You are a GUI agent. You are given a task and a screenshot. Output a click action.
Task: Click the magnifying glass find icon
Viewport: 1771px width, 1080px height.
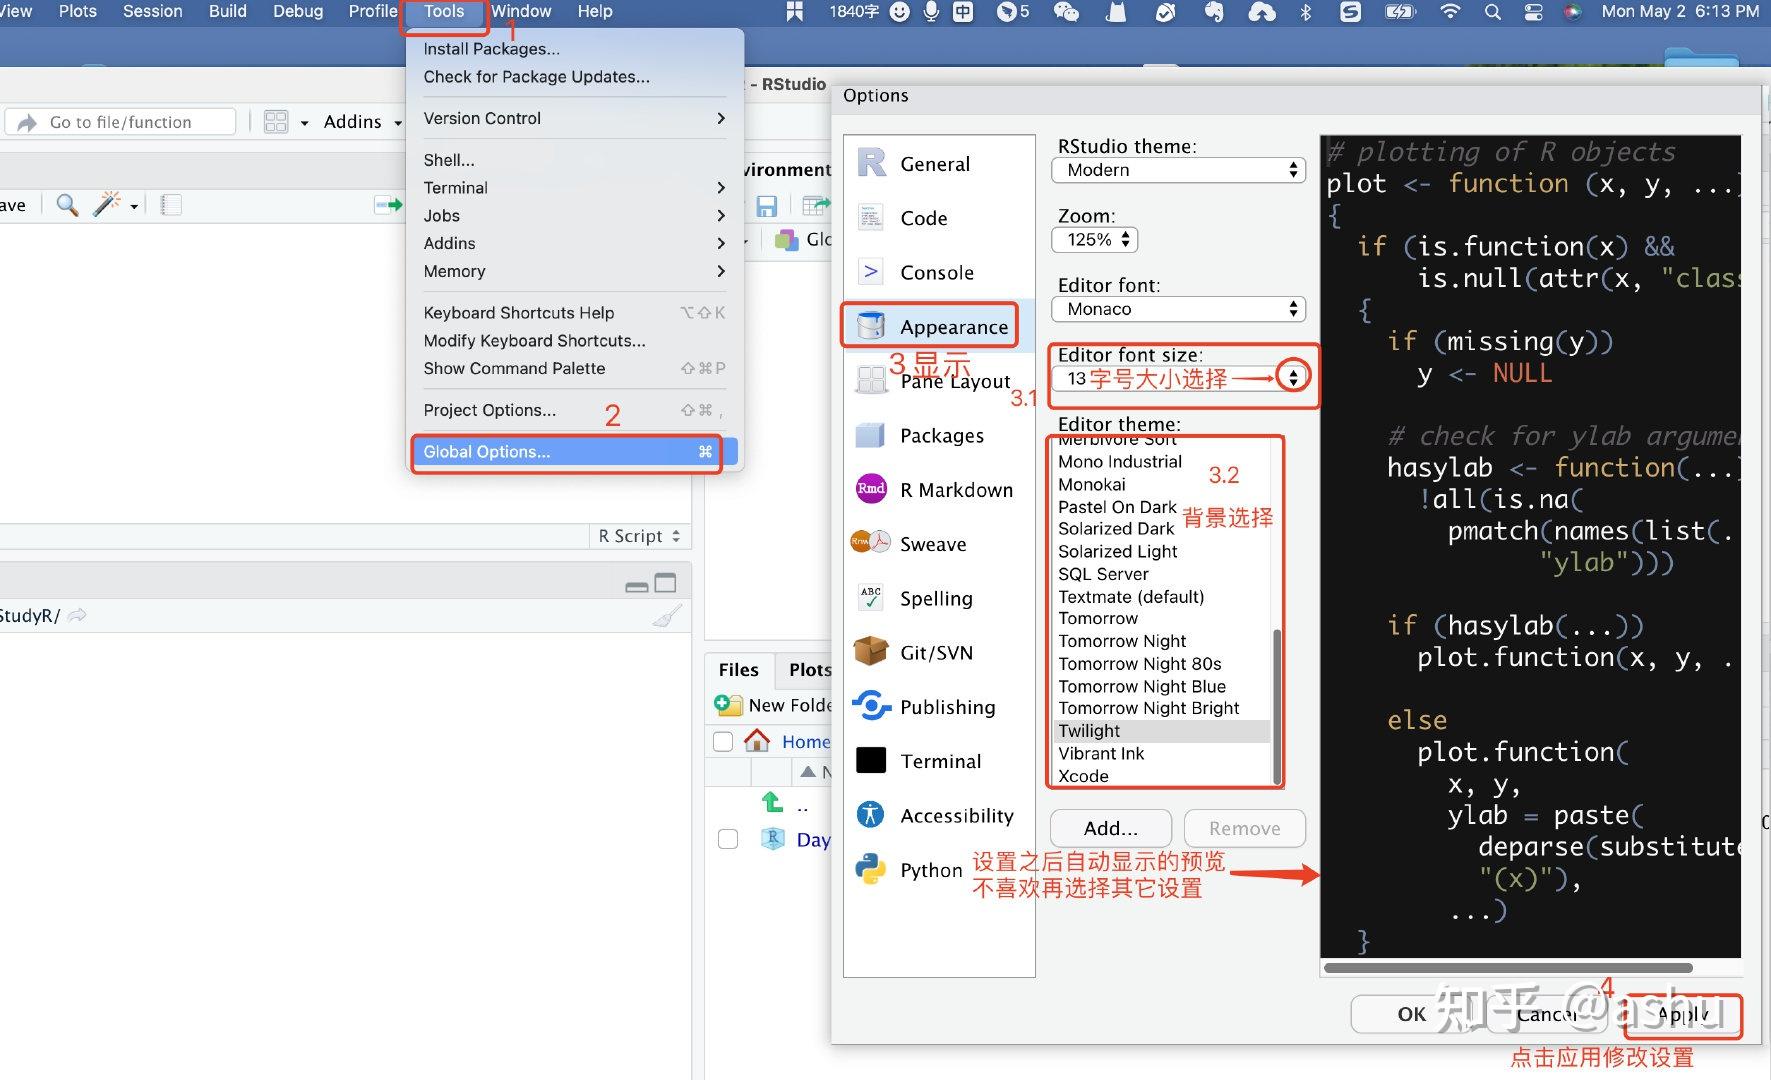point(67,205)
